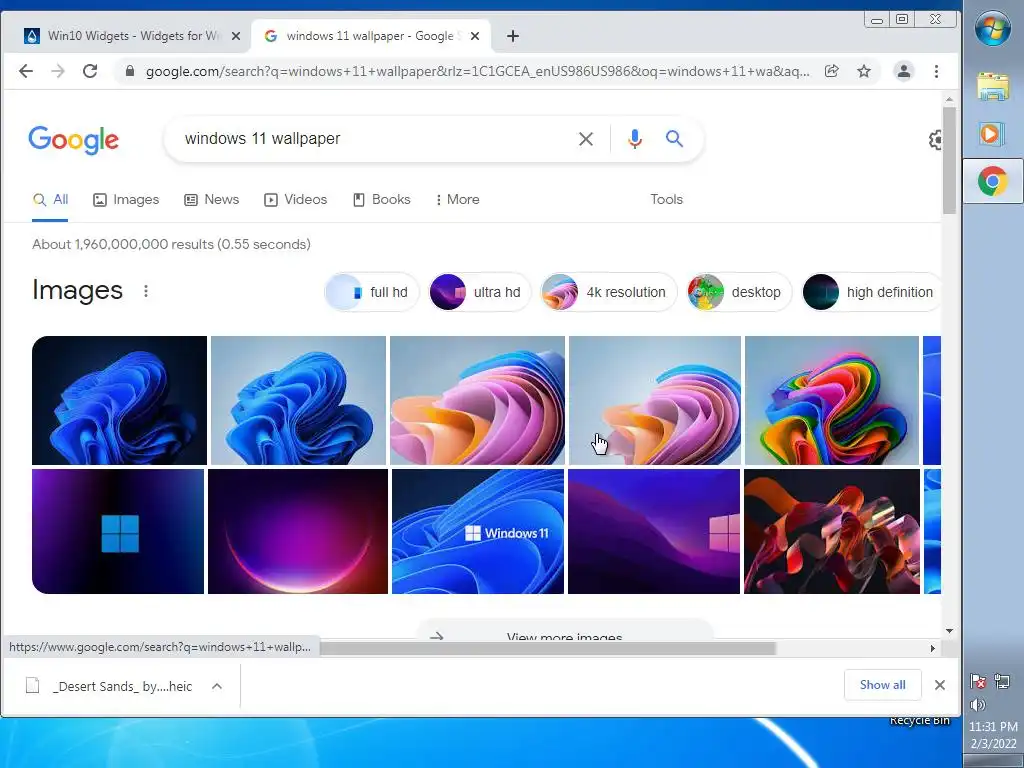Open the Windows Start orb

tap(993, 28)
